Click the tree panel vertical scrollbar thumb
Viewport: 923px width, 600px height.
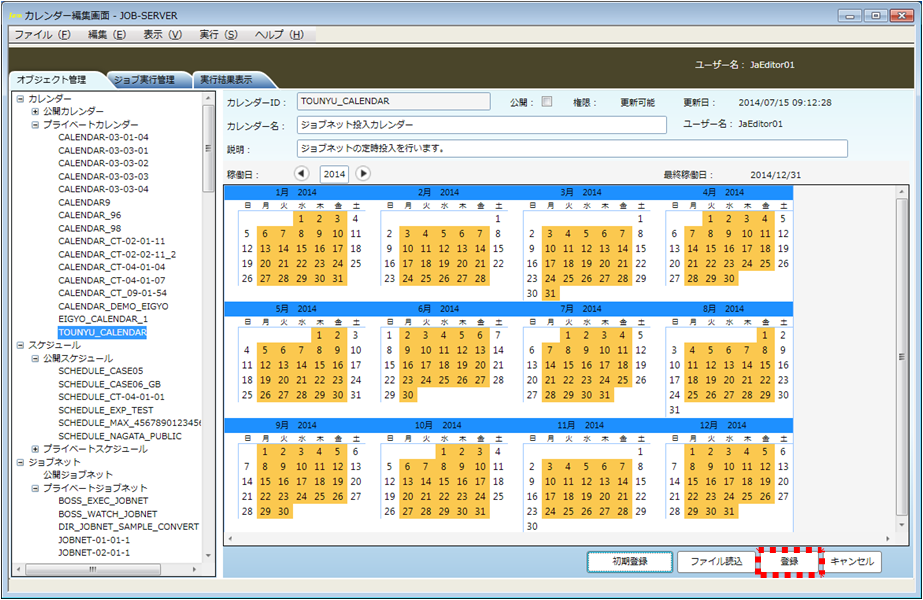208,148
